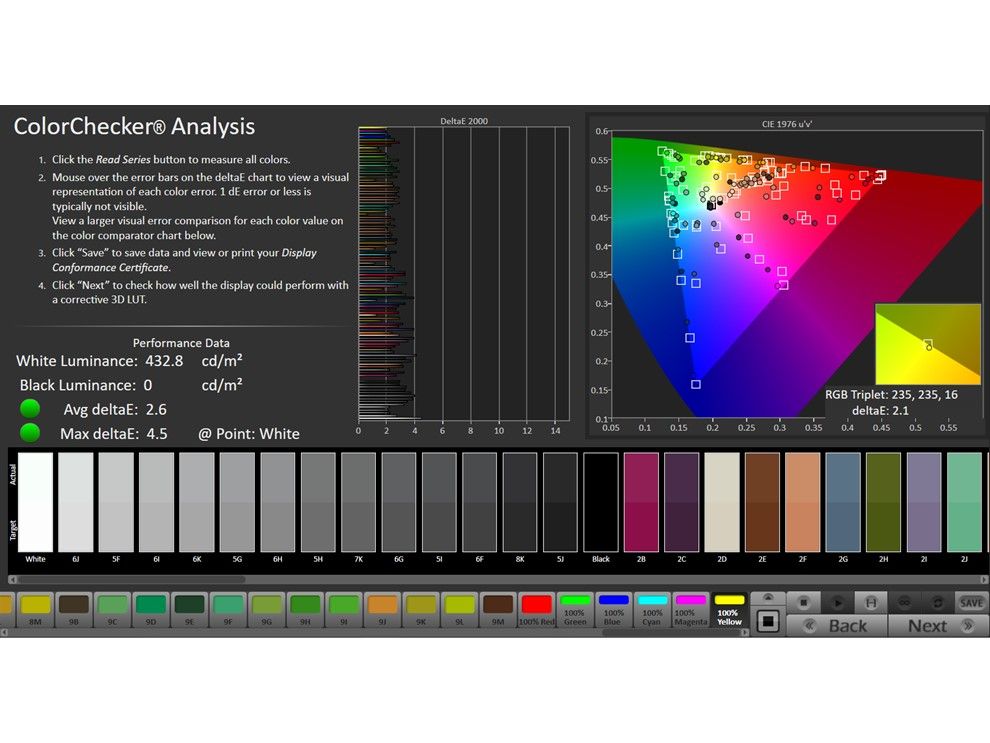Choose the 100% Blue patch
Image resolution: width=990 pixels, height=743 pixels.
614,610
